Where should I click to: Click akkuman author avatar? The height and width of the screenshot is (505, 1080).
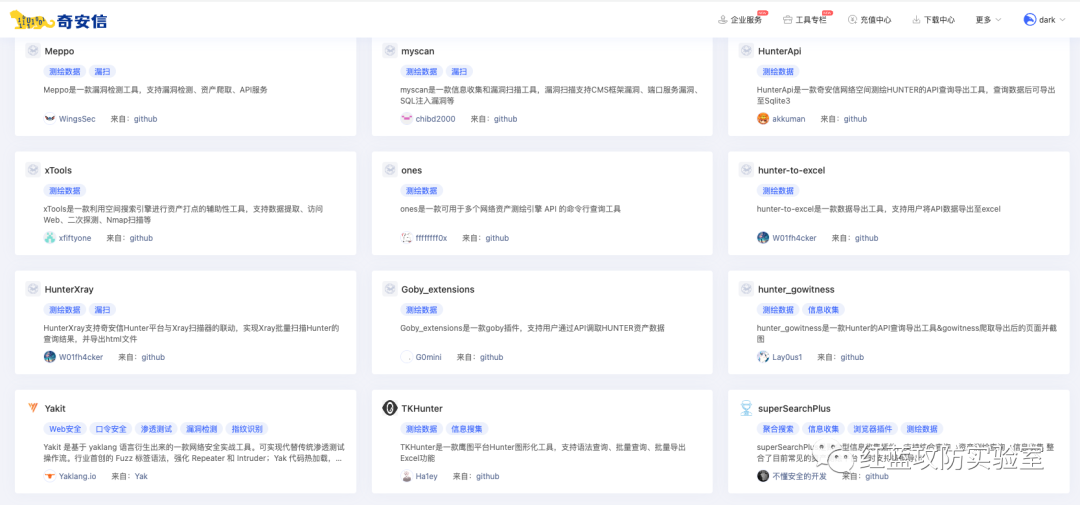[x=763, y=118]
